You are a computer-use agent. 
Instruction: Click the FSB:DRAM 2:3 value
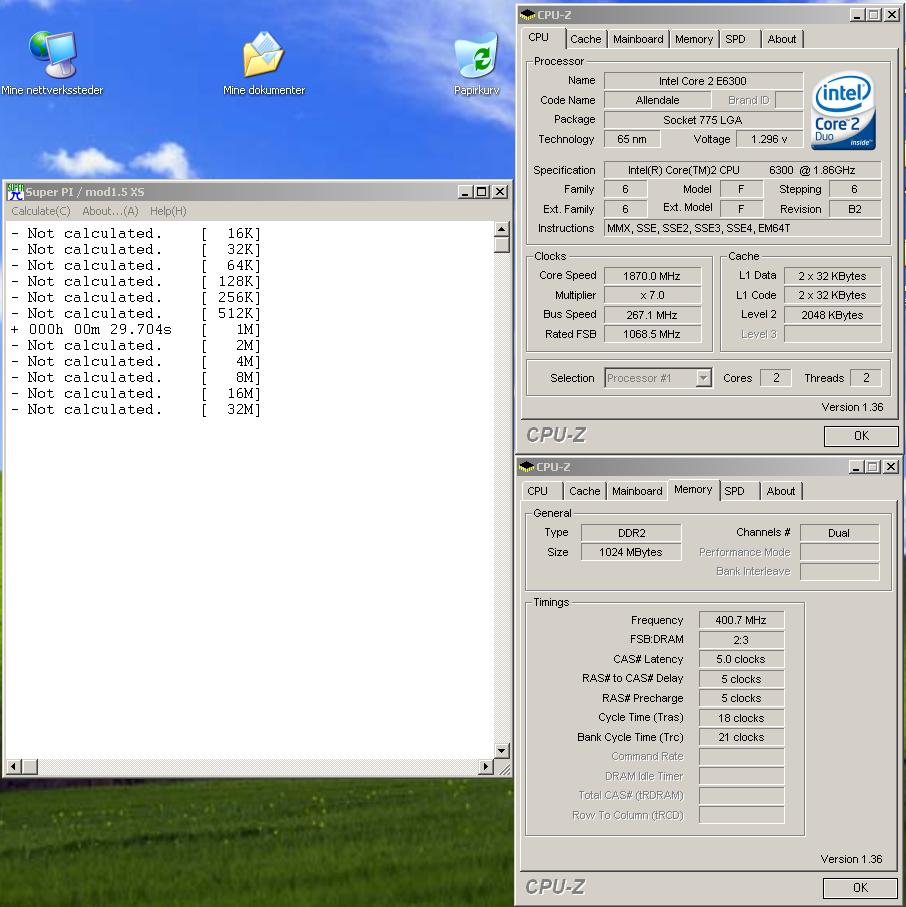coord(741,640)
